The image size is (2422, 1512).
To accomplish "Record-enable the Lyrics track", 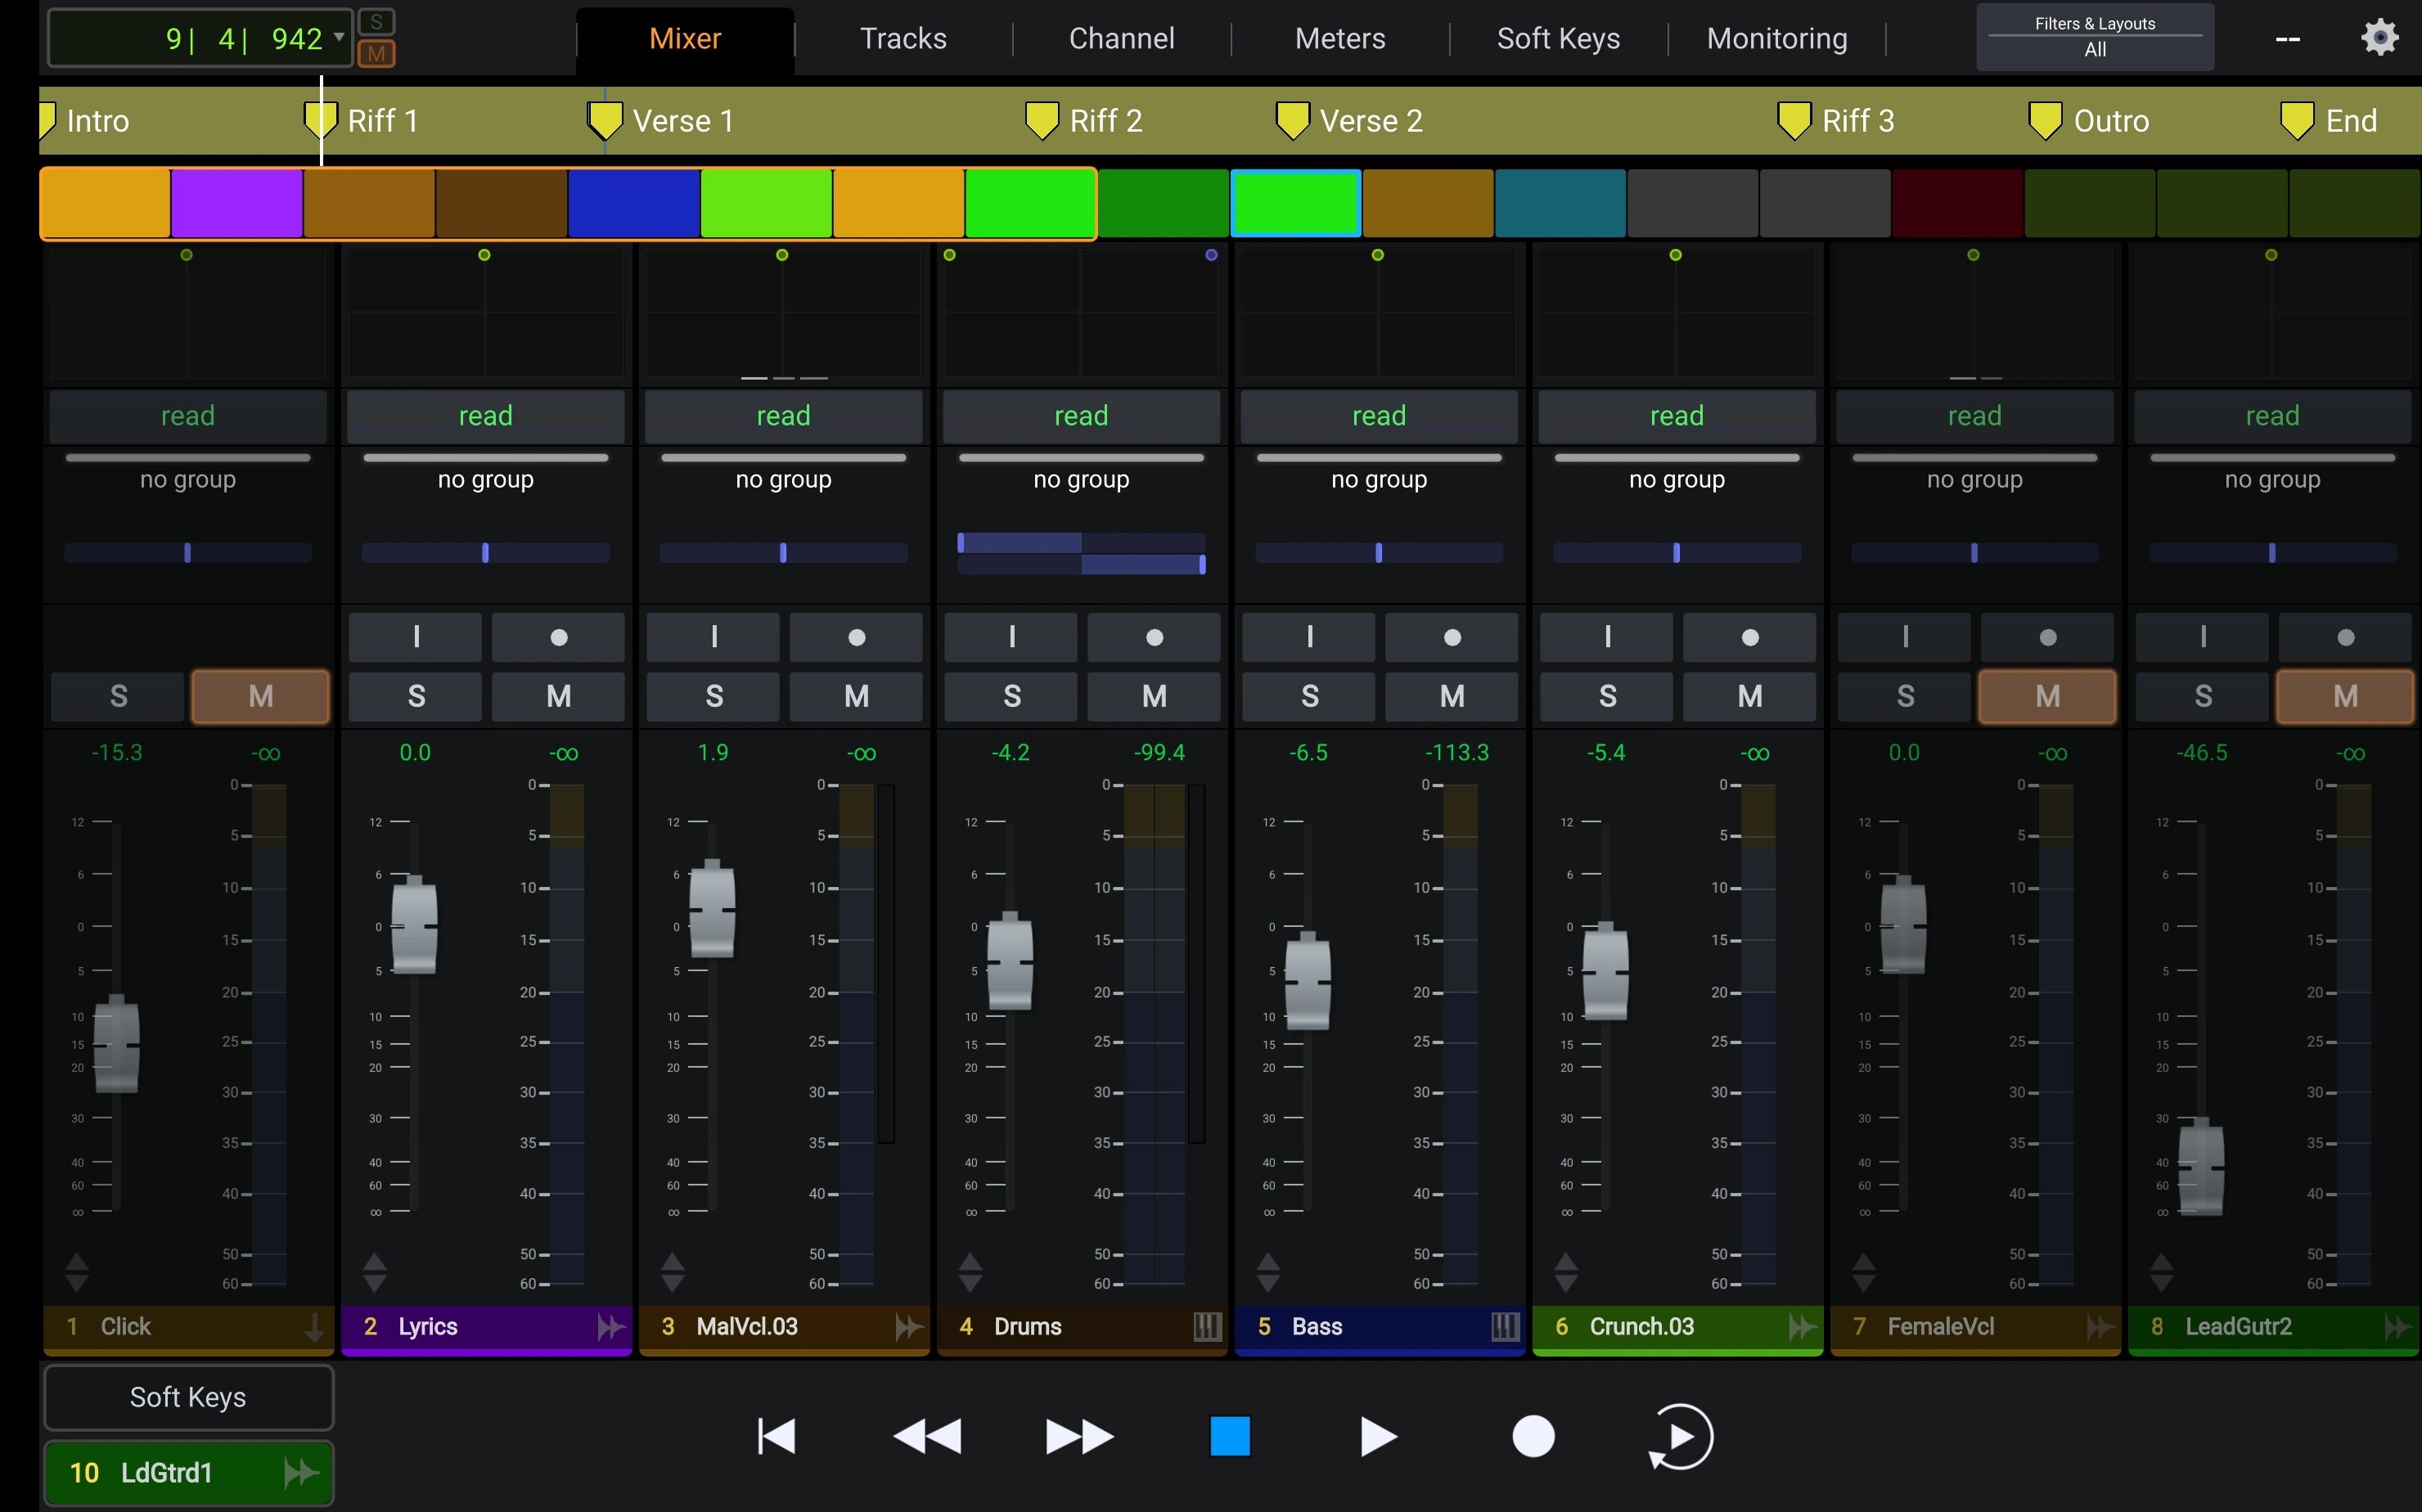I will (x=558, y=638).
